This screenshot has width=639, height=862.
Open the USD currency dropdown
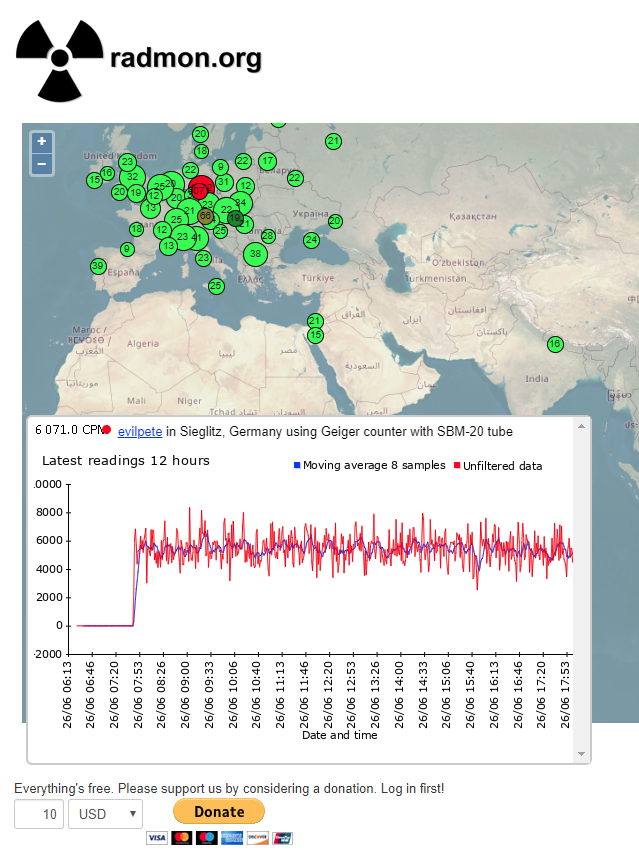106,814
